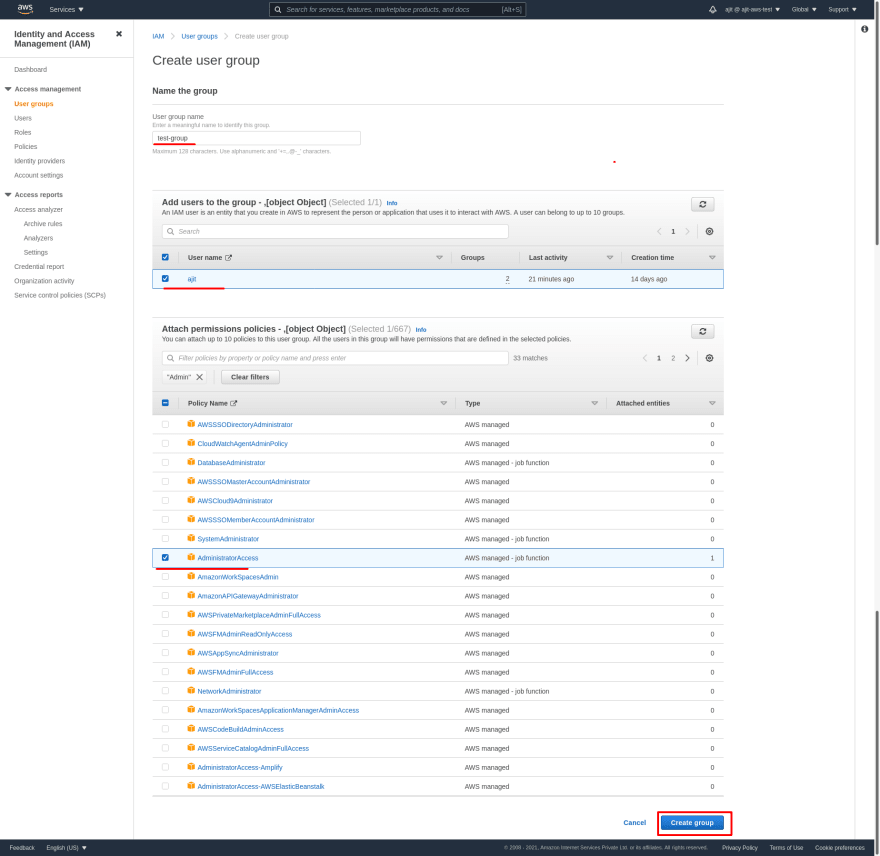Click the filter policies search field
This screenshot has height=856, width=880.
tap(335, 358)
